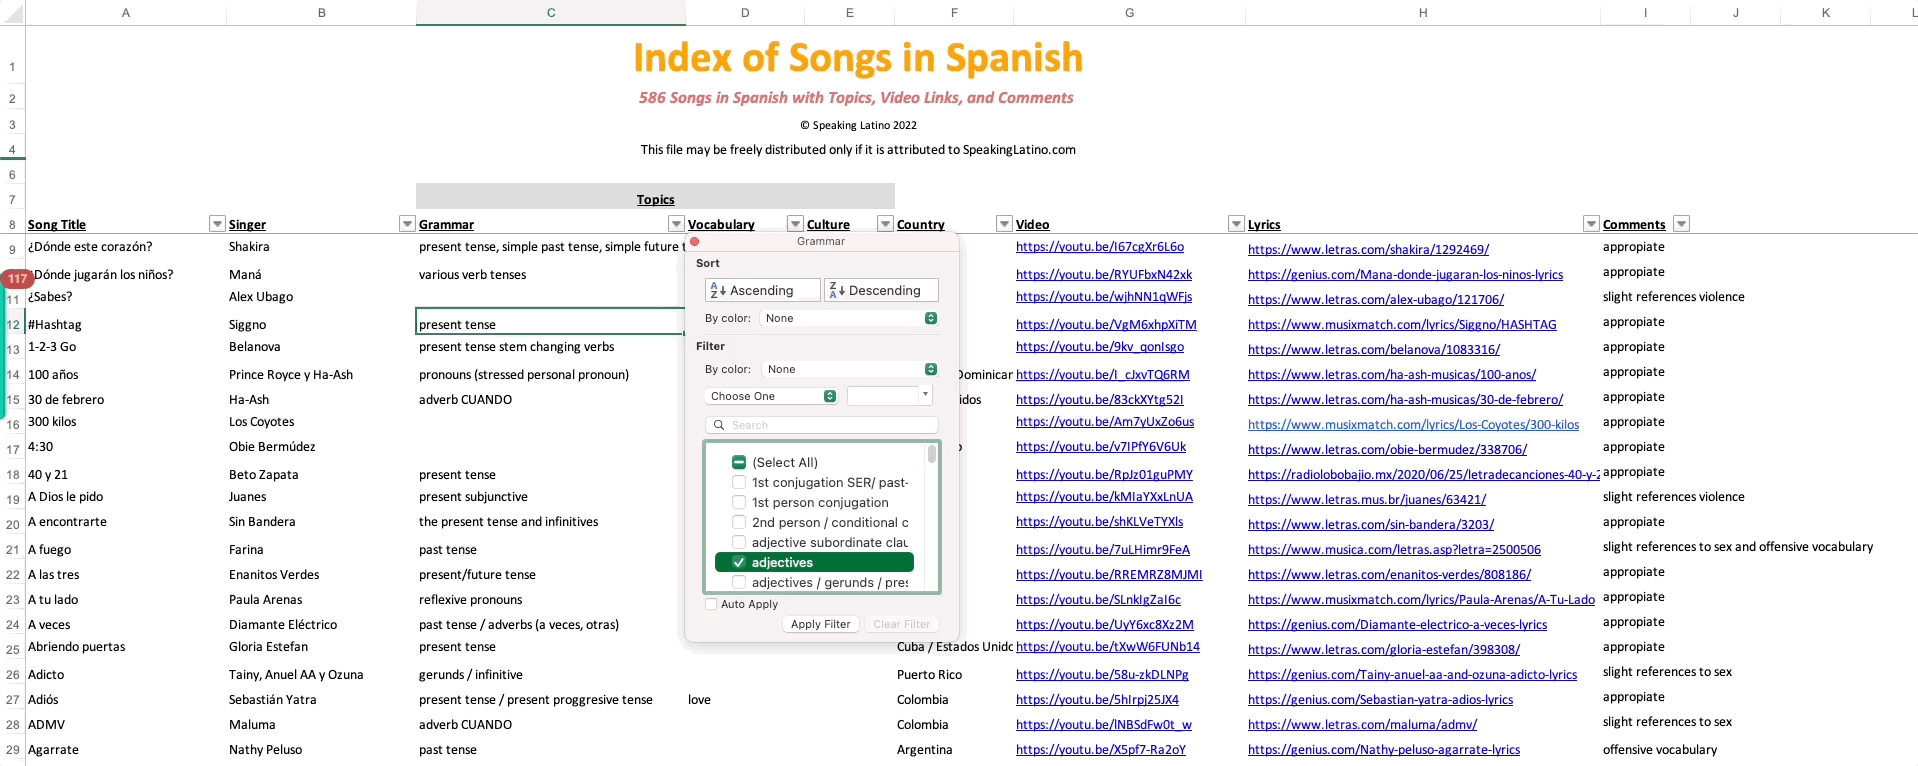Open Vocabulary column filter arrow
Image resolution: width=1918 pixels, height=766 pixels.
(795, 224)
